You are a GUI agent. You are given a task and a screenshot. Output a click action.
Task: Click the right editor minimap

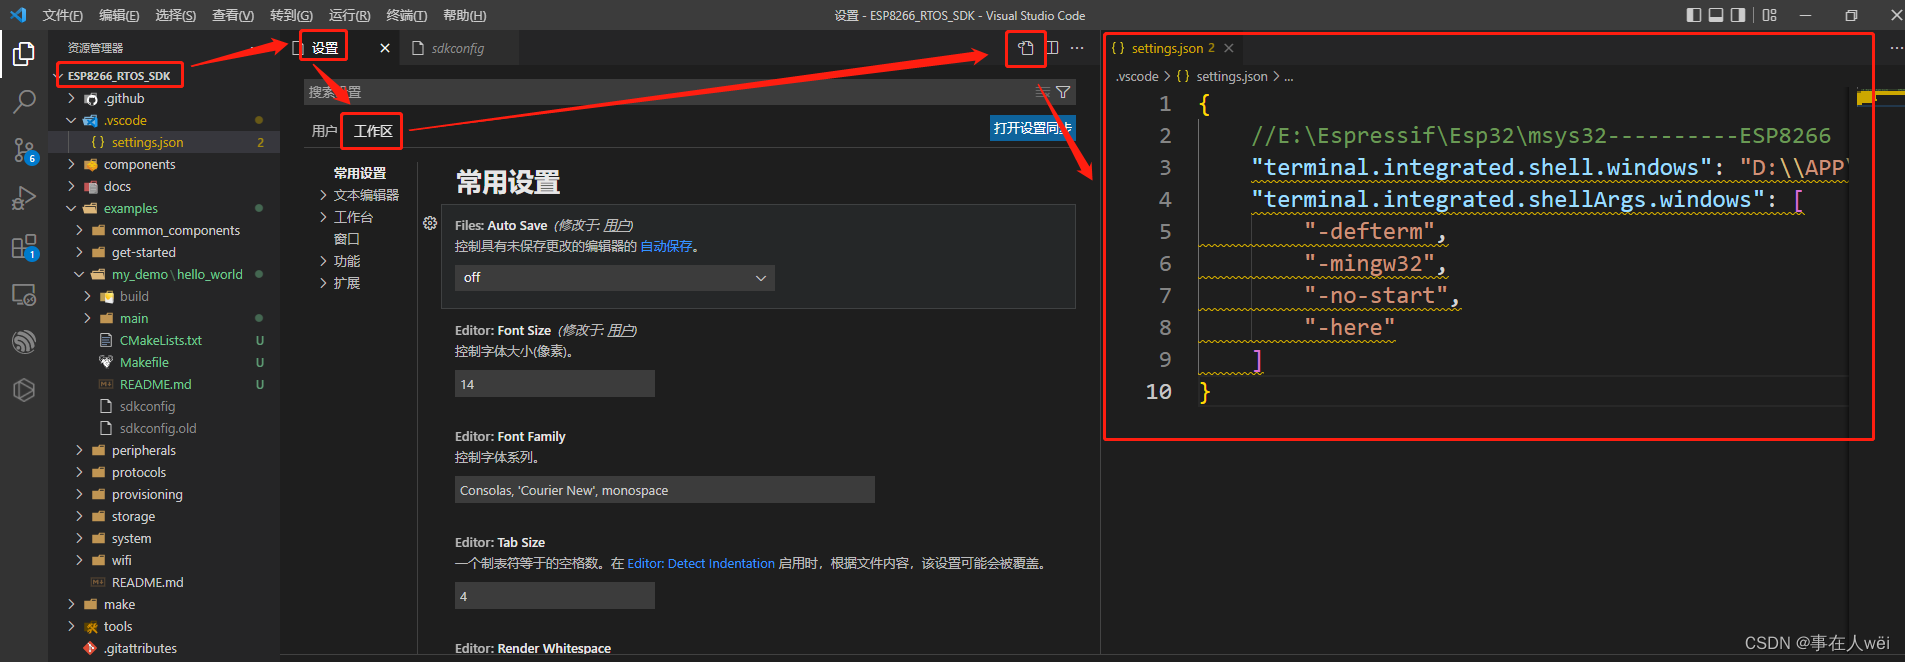[1876, 100]
